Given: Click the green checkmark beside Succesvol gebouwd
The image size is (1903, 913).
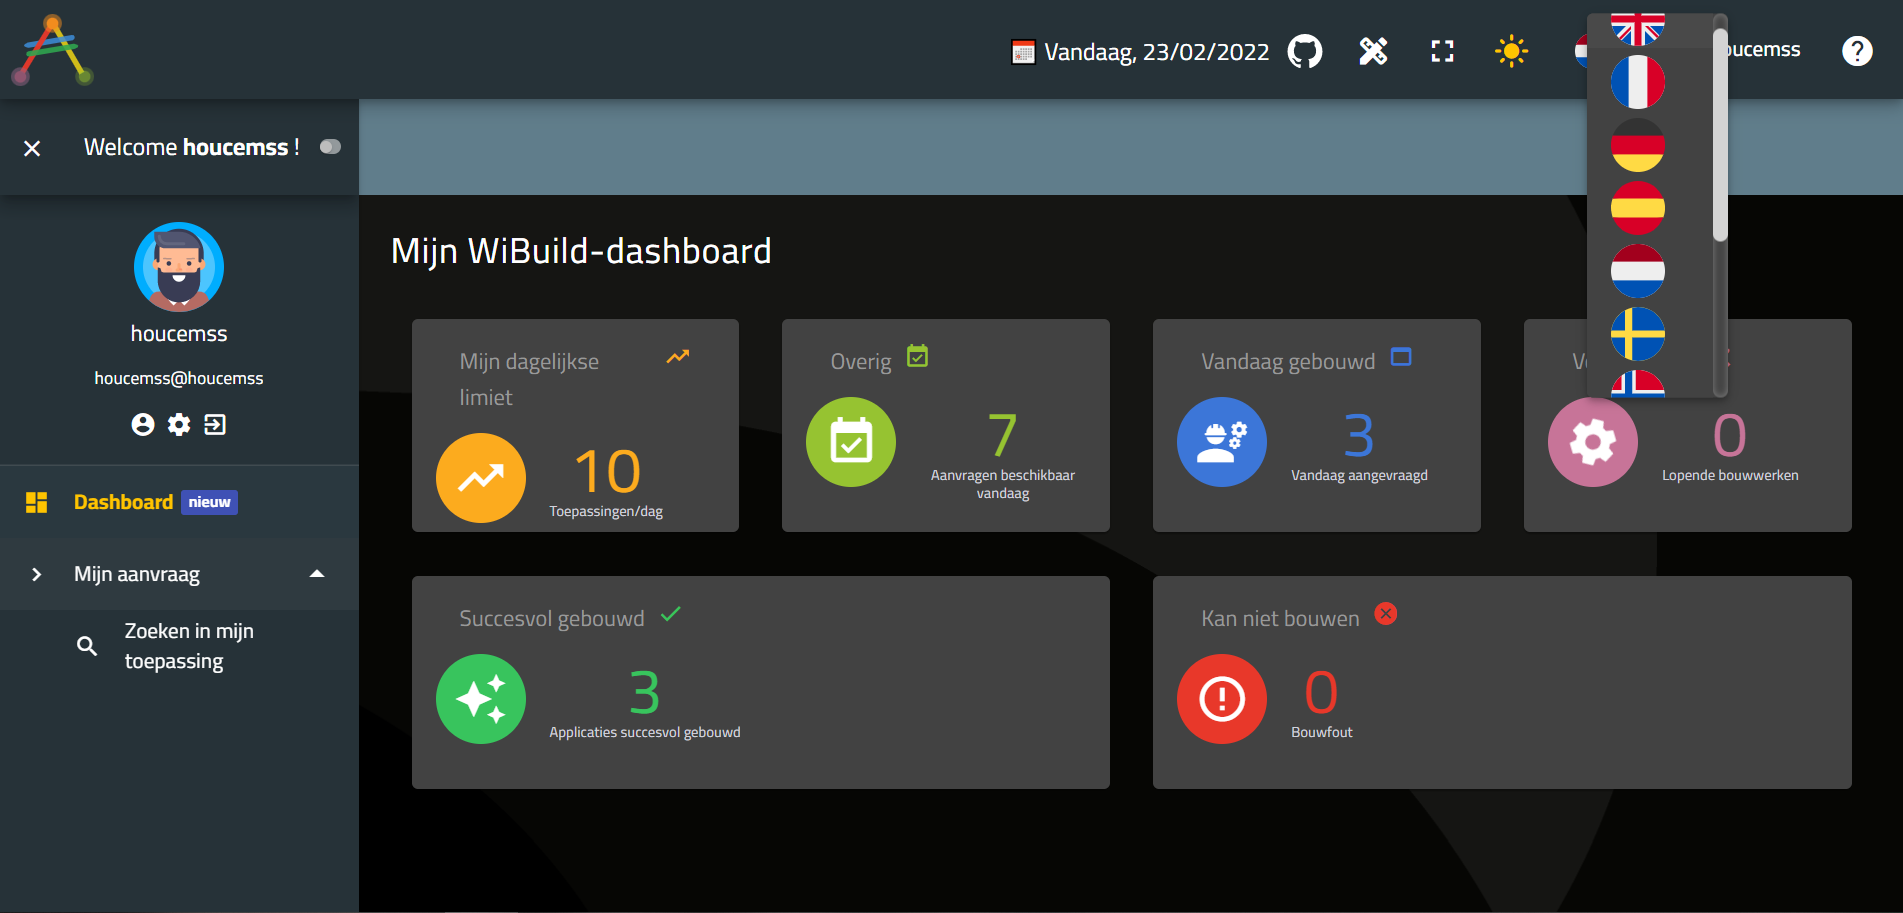Looking at the screenshot, I should click(670, 614).
